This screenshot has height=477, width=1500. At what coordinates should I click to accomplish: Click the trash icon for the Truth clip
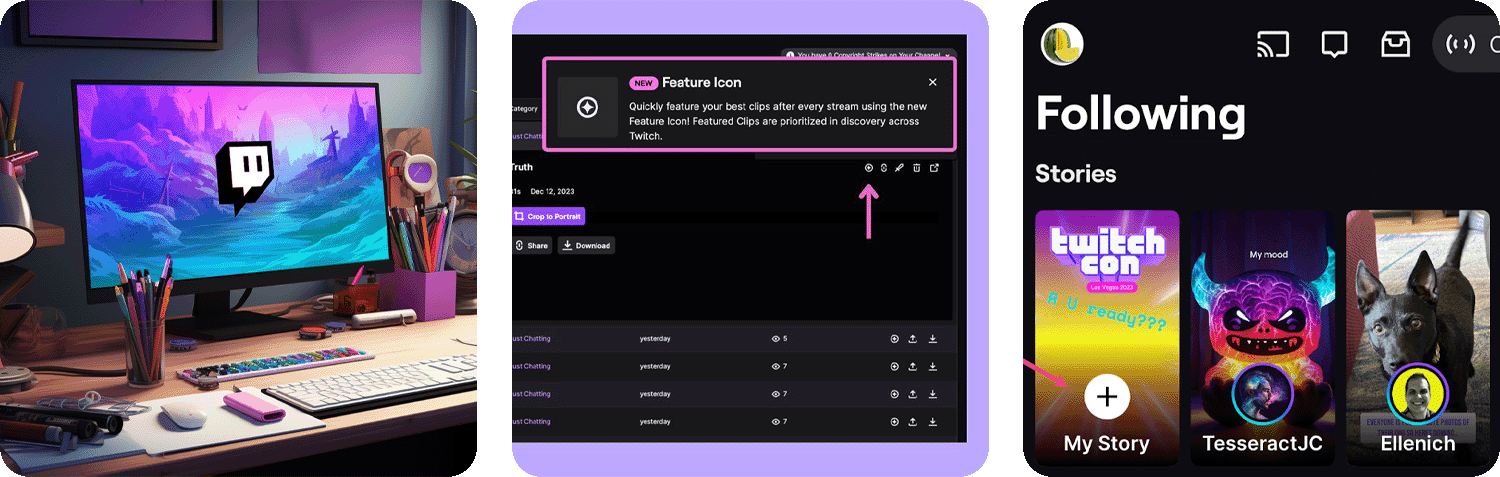[x=917, y=168]
